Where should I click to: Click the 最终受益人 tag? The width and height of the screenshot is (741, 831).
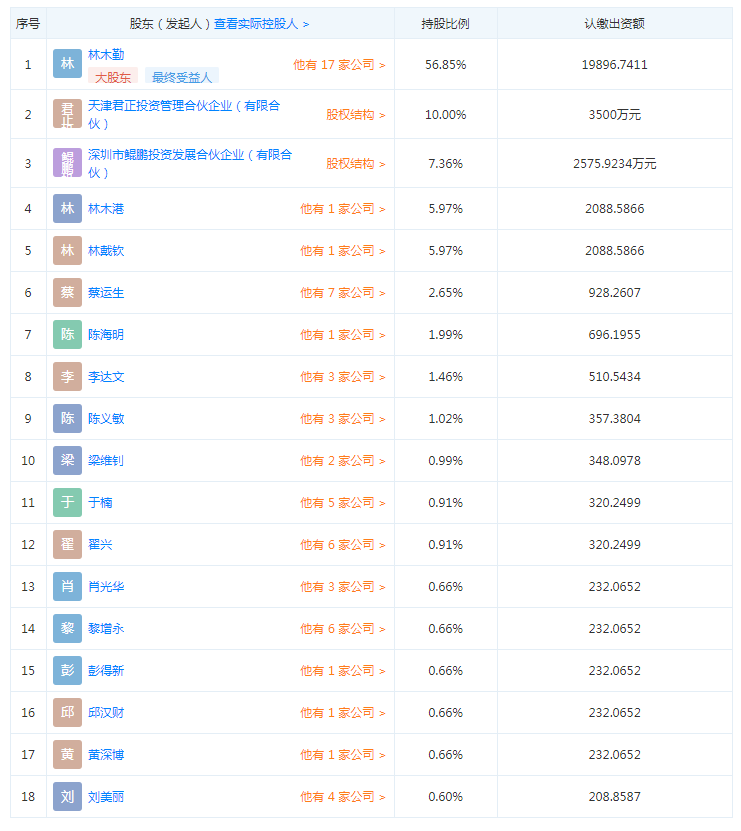tap(182, 77)
